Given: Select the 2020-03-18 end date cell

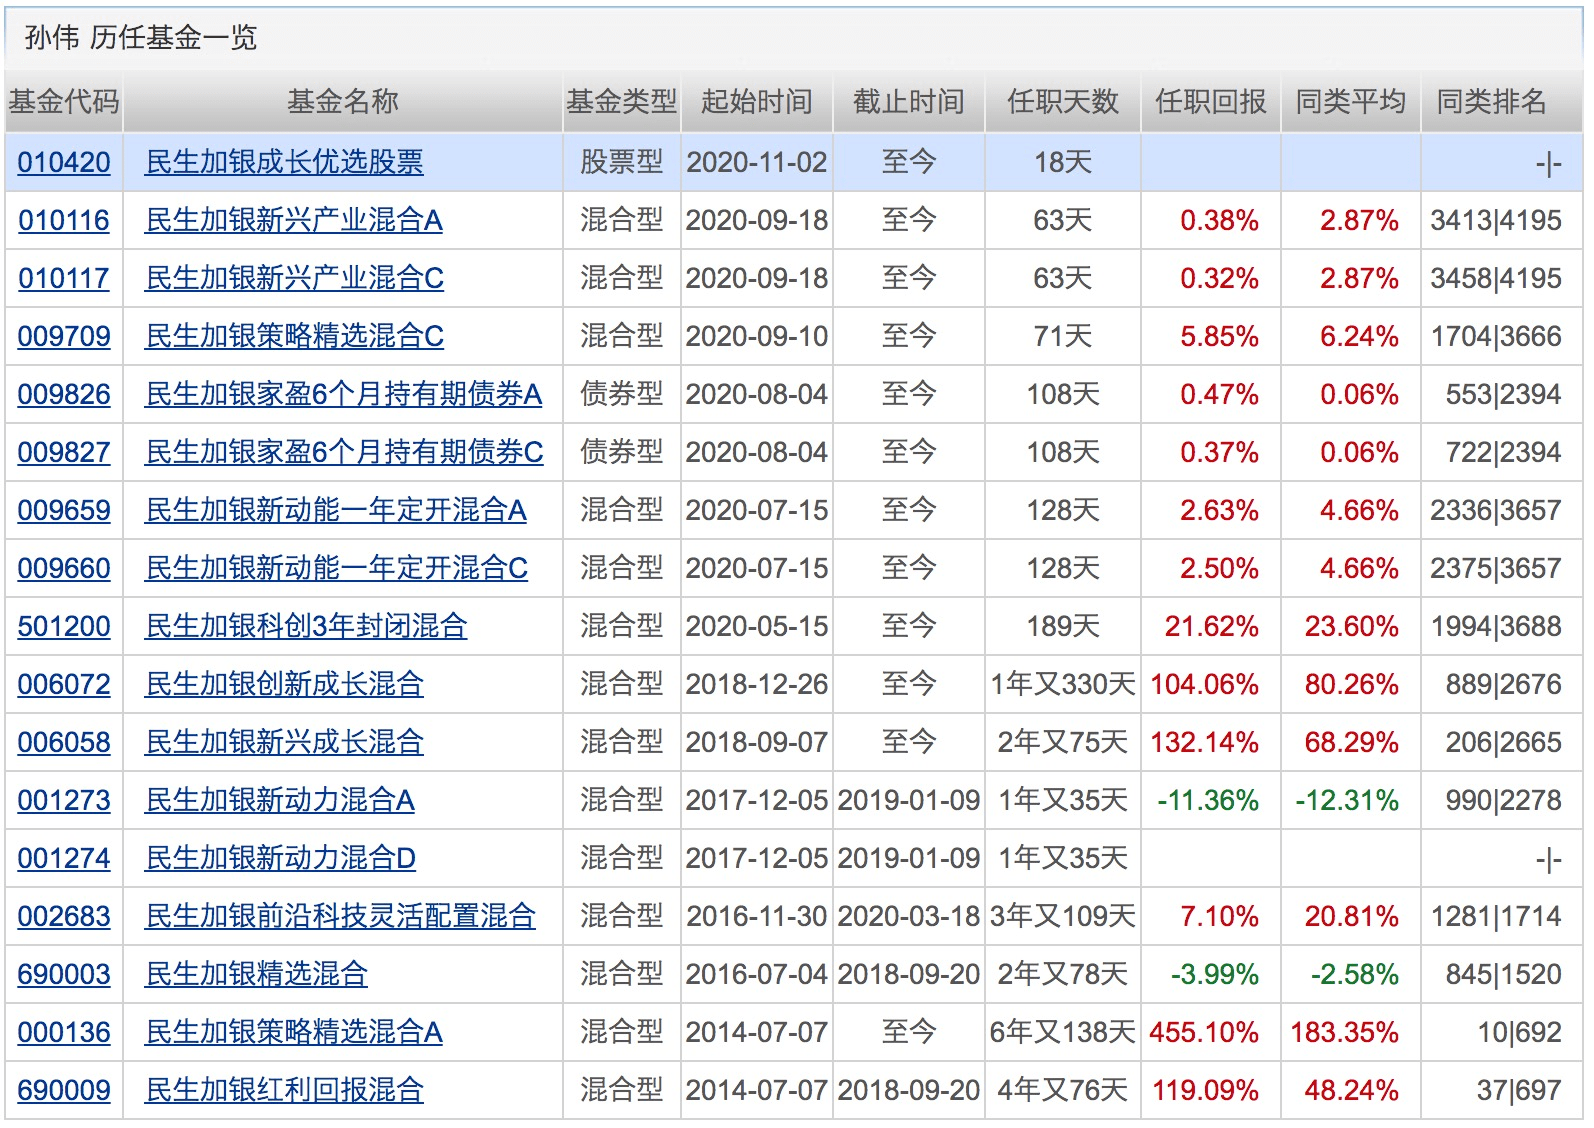Looking at the screenshot, I should tap(909, 916).
